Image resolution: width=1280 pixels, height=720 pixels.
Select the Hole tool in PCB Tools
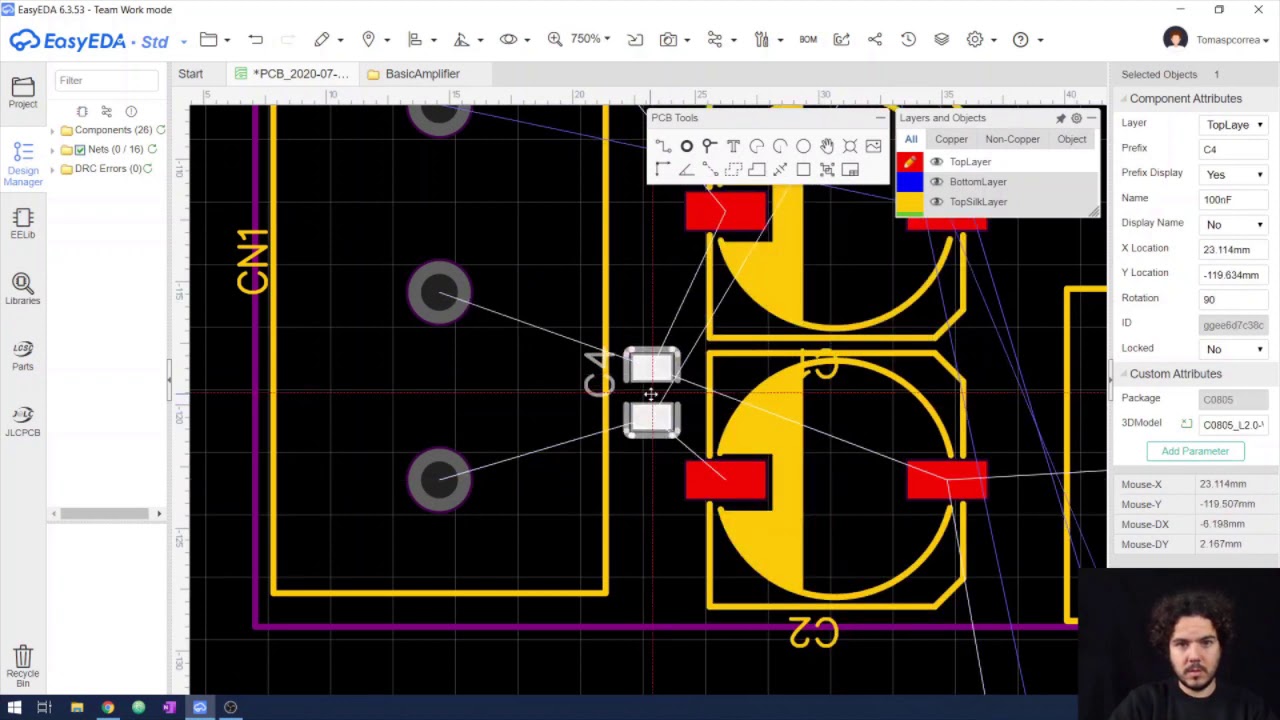click(x=850, y=147)
